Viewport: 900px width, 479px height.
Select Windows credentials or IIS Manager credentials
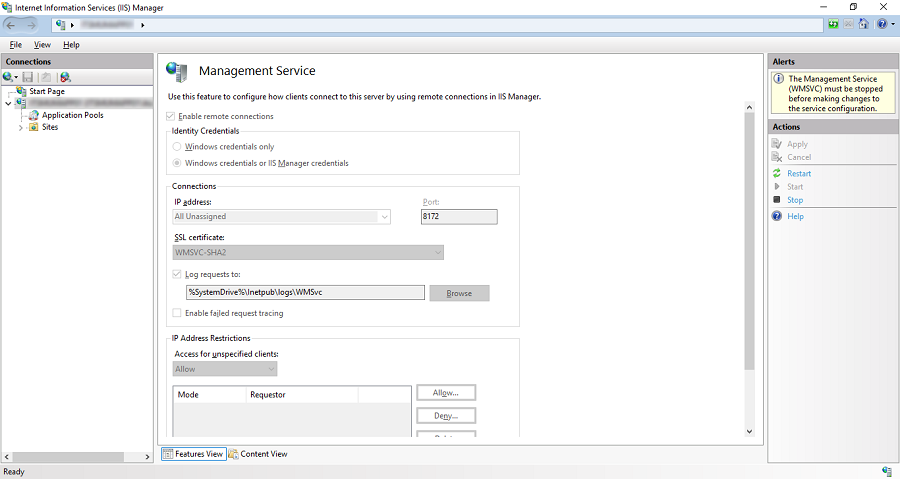tap(177, 163)
